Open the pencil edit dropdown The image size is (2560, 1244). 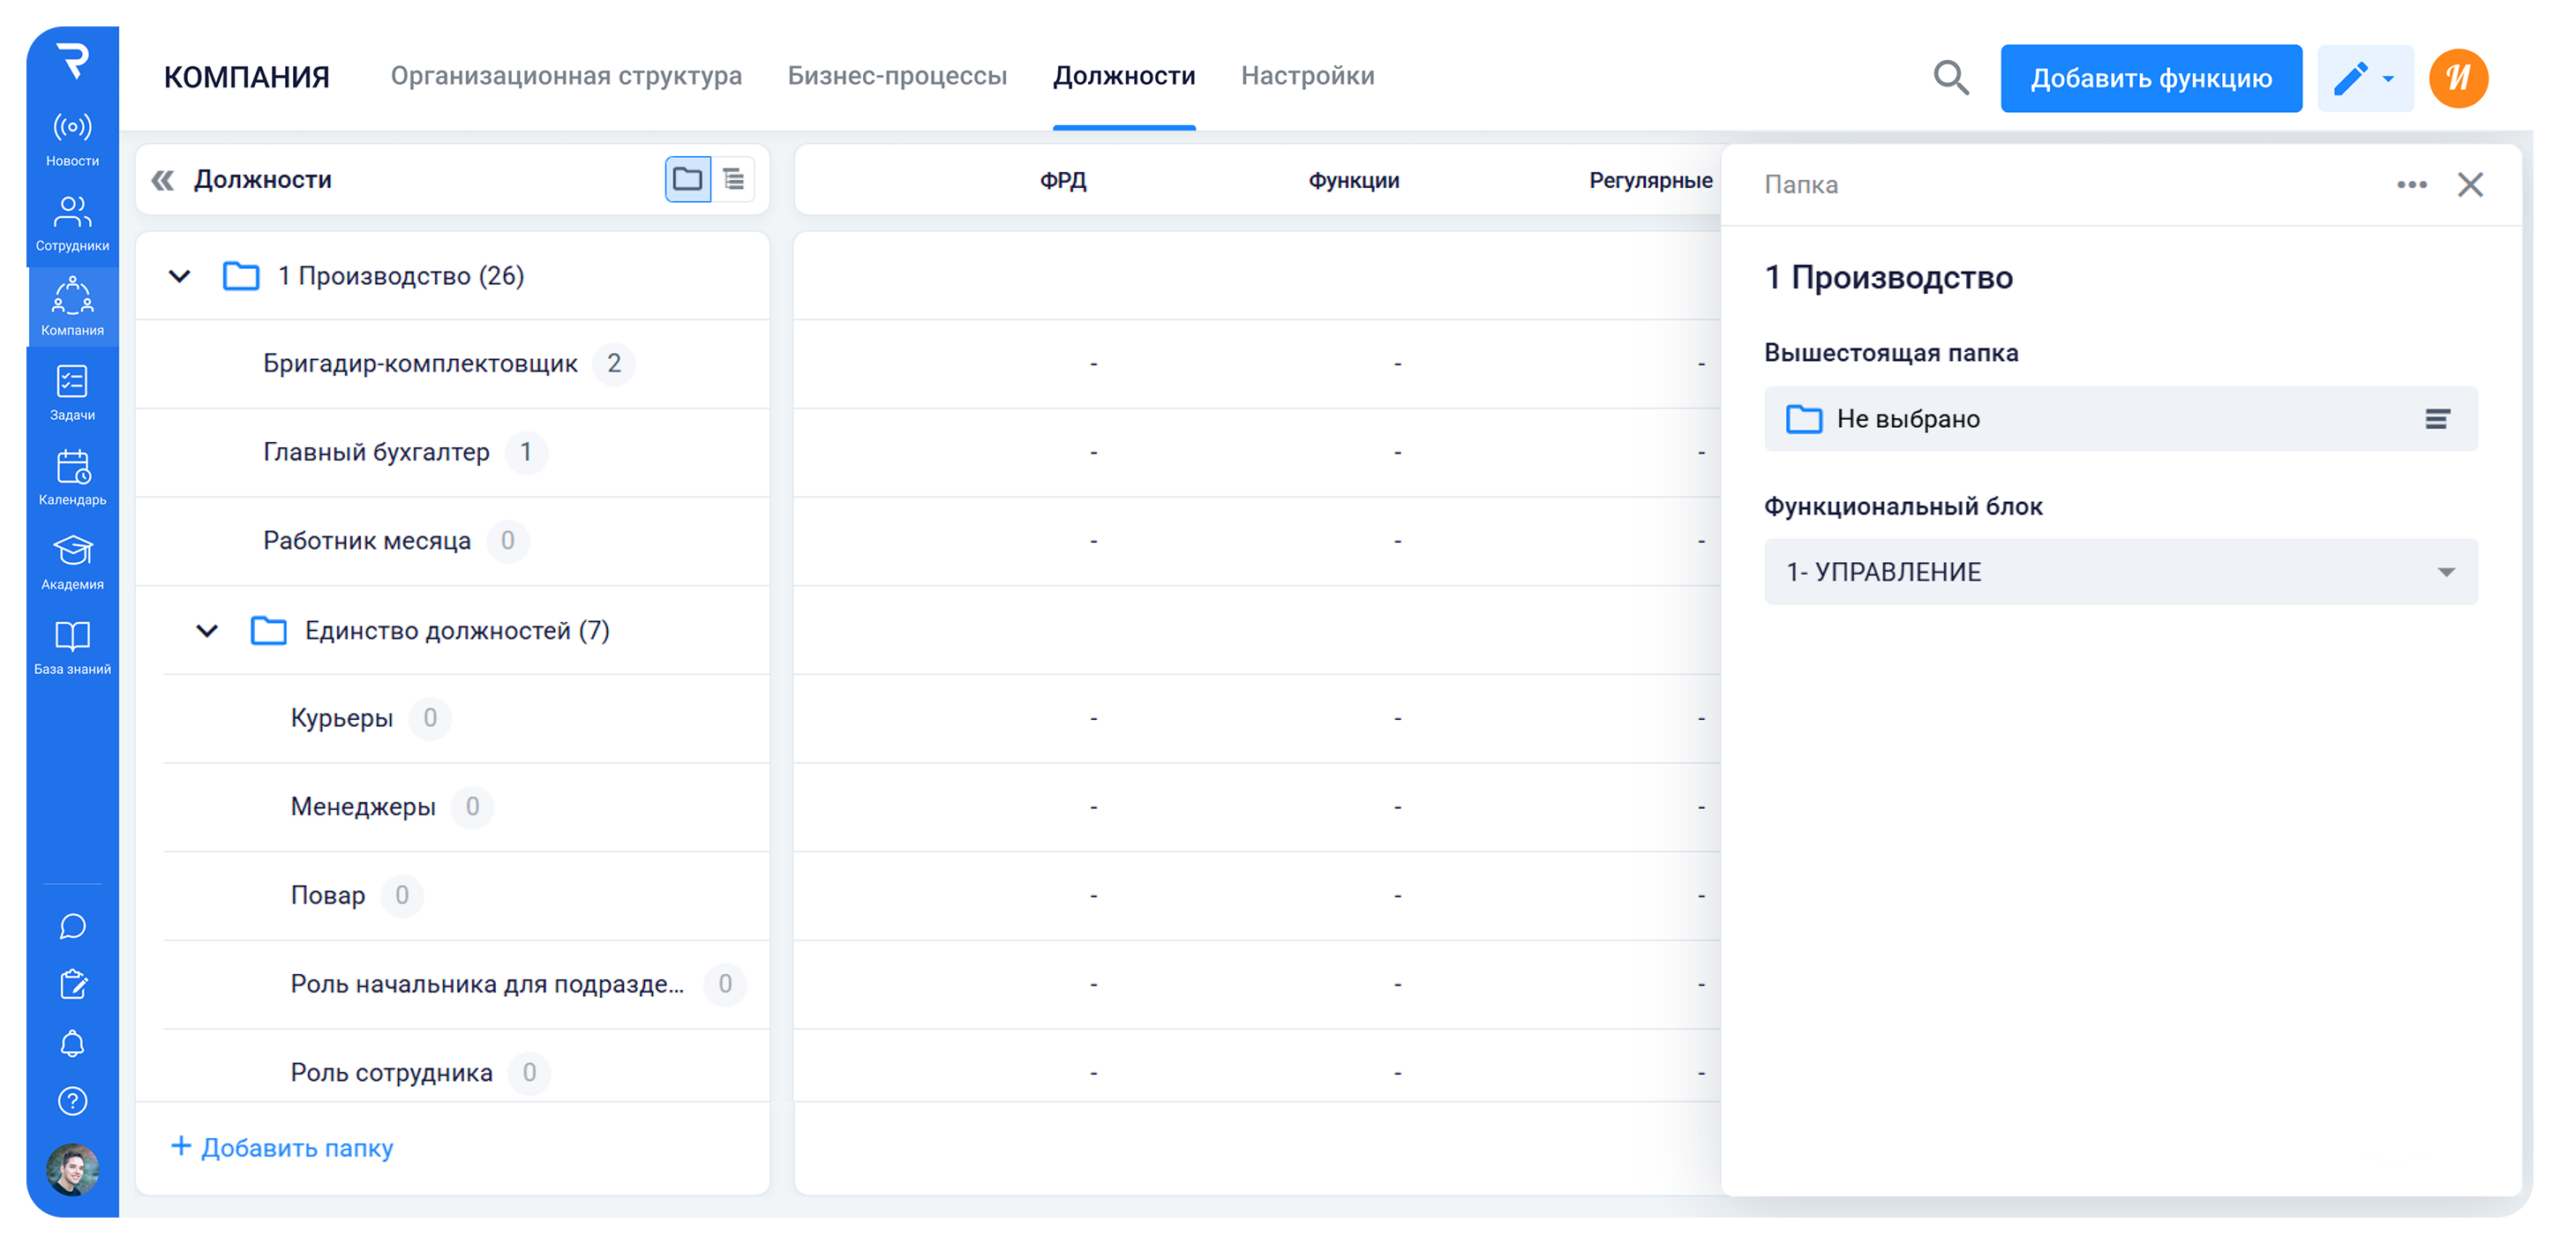click(2364, 78)
